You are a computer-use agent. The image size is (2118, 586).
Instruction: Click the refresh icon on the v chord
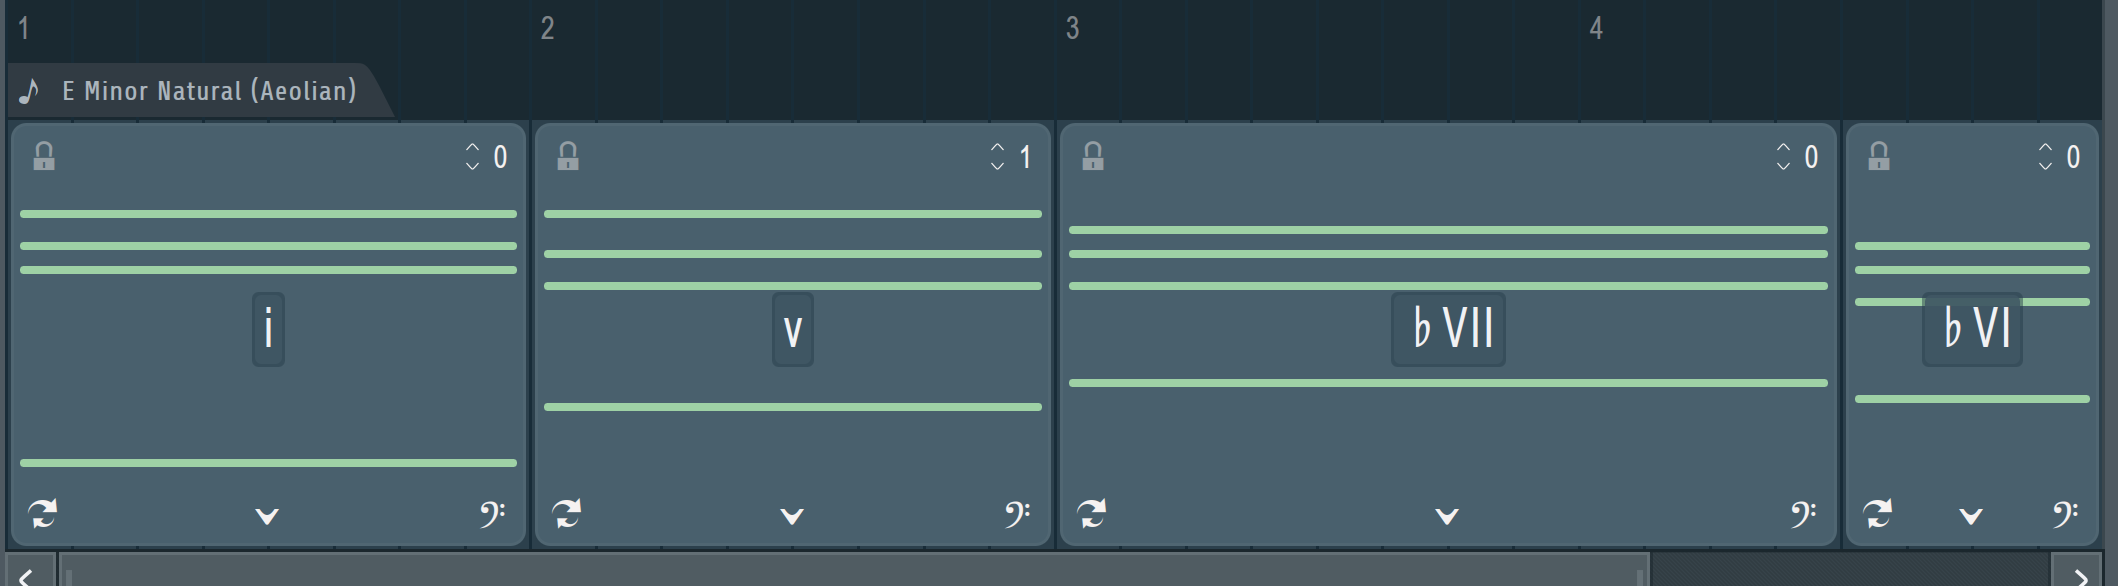pyautogui.click(x=567, y=514)
